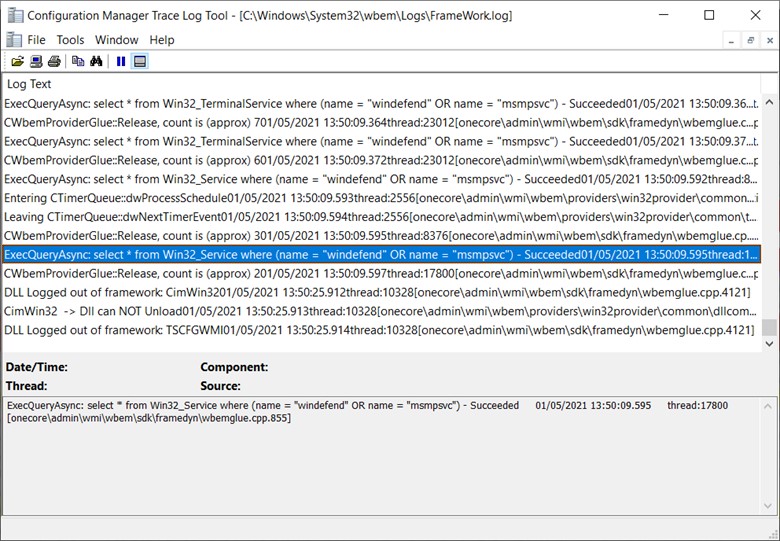Open the Tools menu
Viewport: 780px width, 541px height.
(x=70, y=40)
